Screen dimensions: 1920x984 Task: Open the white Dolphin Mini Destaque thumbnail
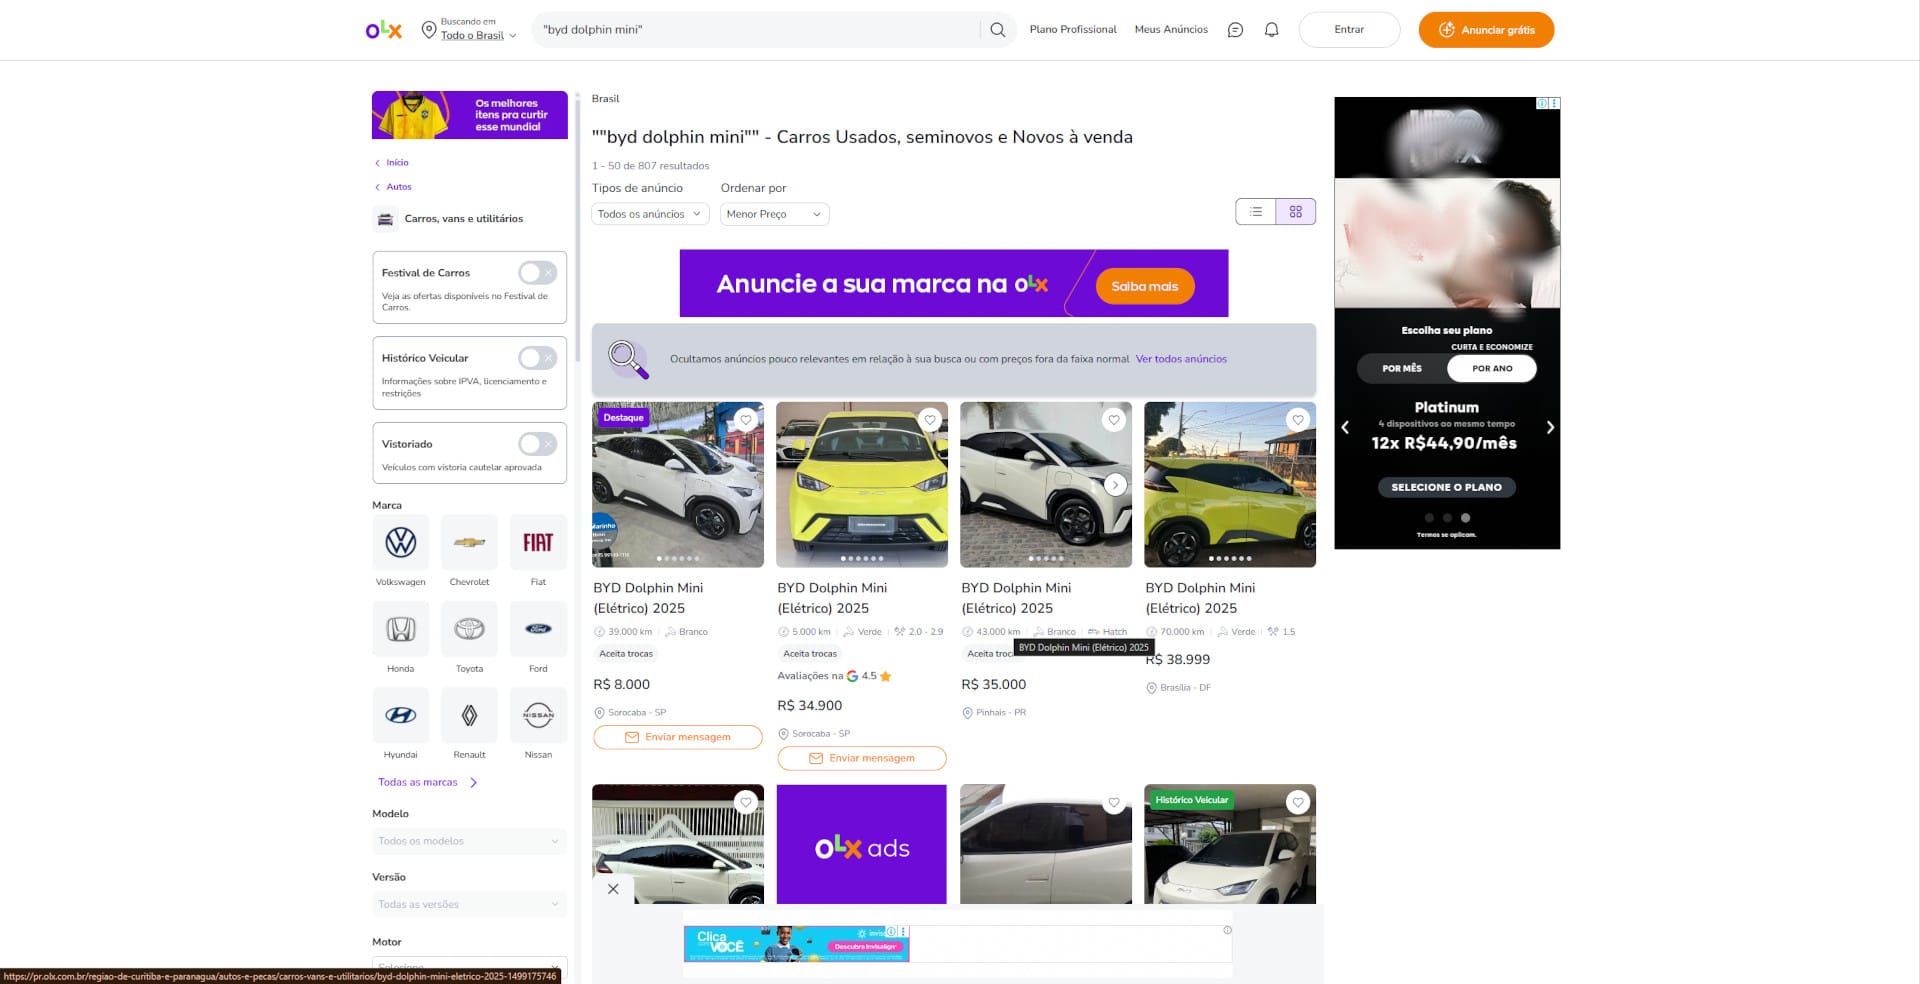click(678, 485)
